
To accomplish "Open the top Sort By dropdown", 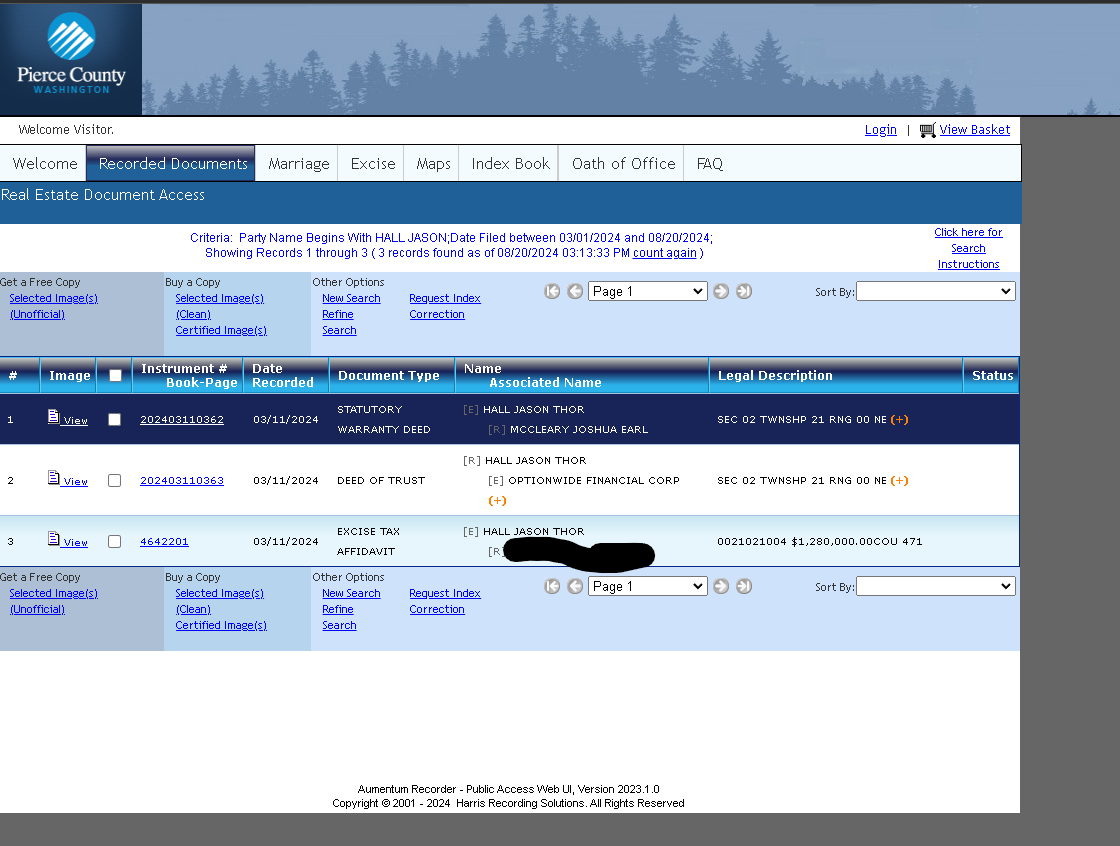I will (936, 292).
